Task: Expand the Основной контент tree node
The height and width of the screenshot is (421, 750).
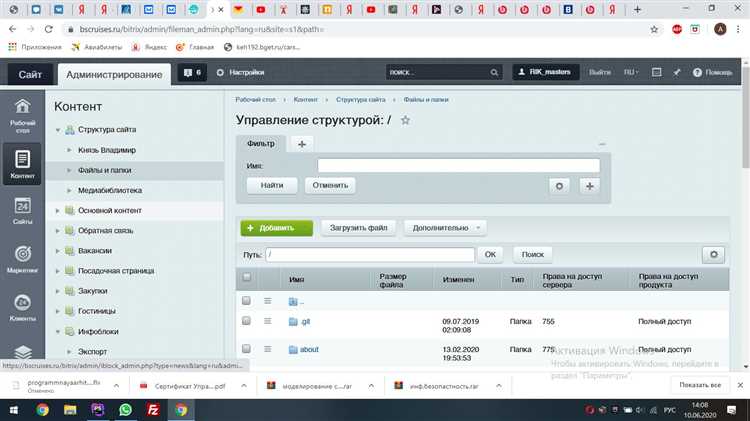Action: pyautogui.click(x=57, y=210)
